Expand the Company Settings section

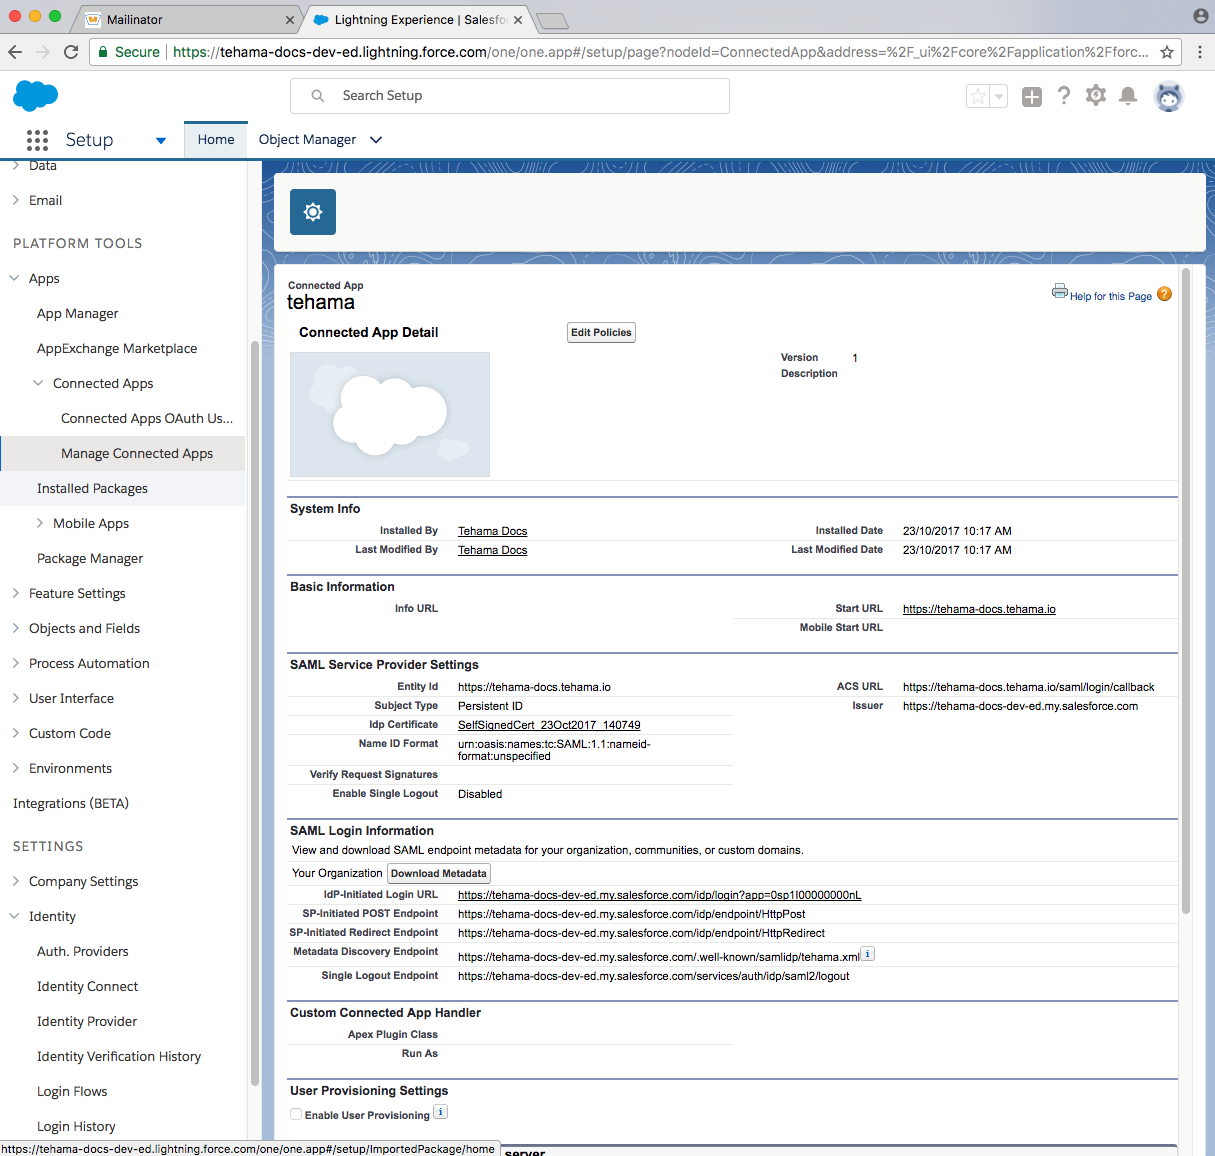click(16, 881)
